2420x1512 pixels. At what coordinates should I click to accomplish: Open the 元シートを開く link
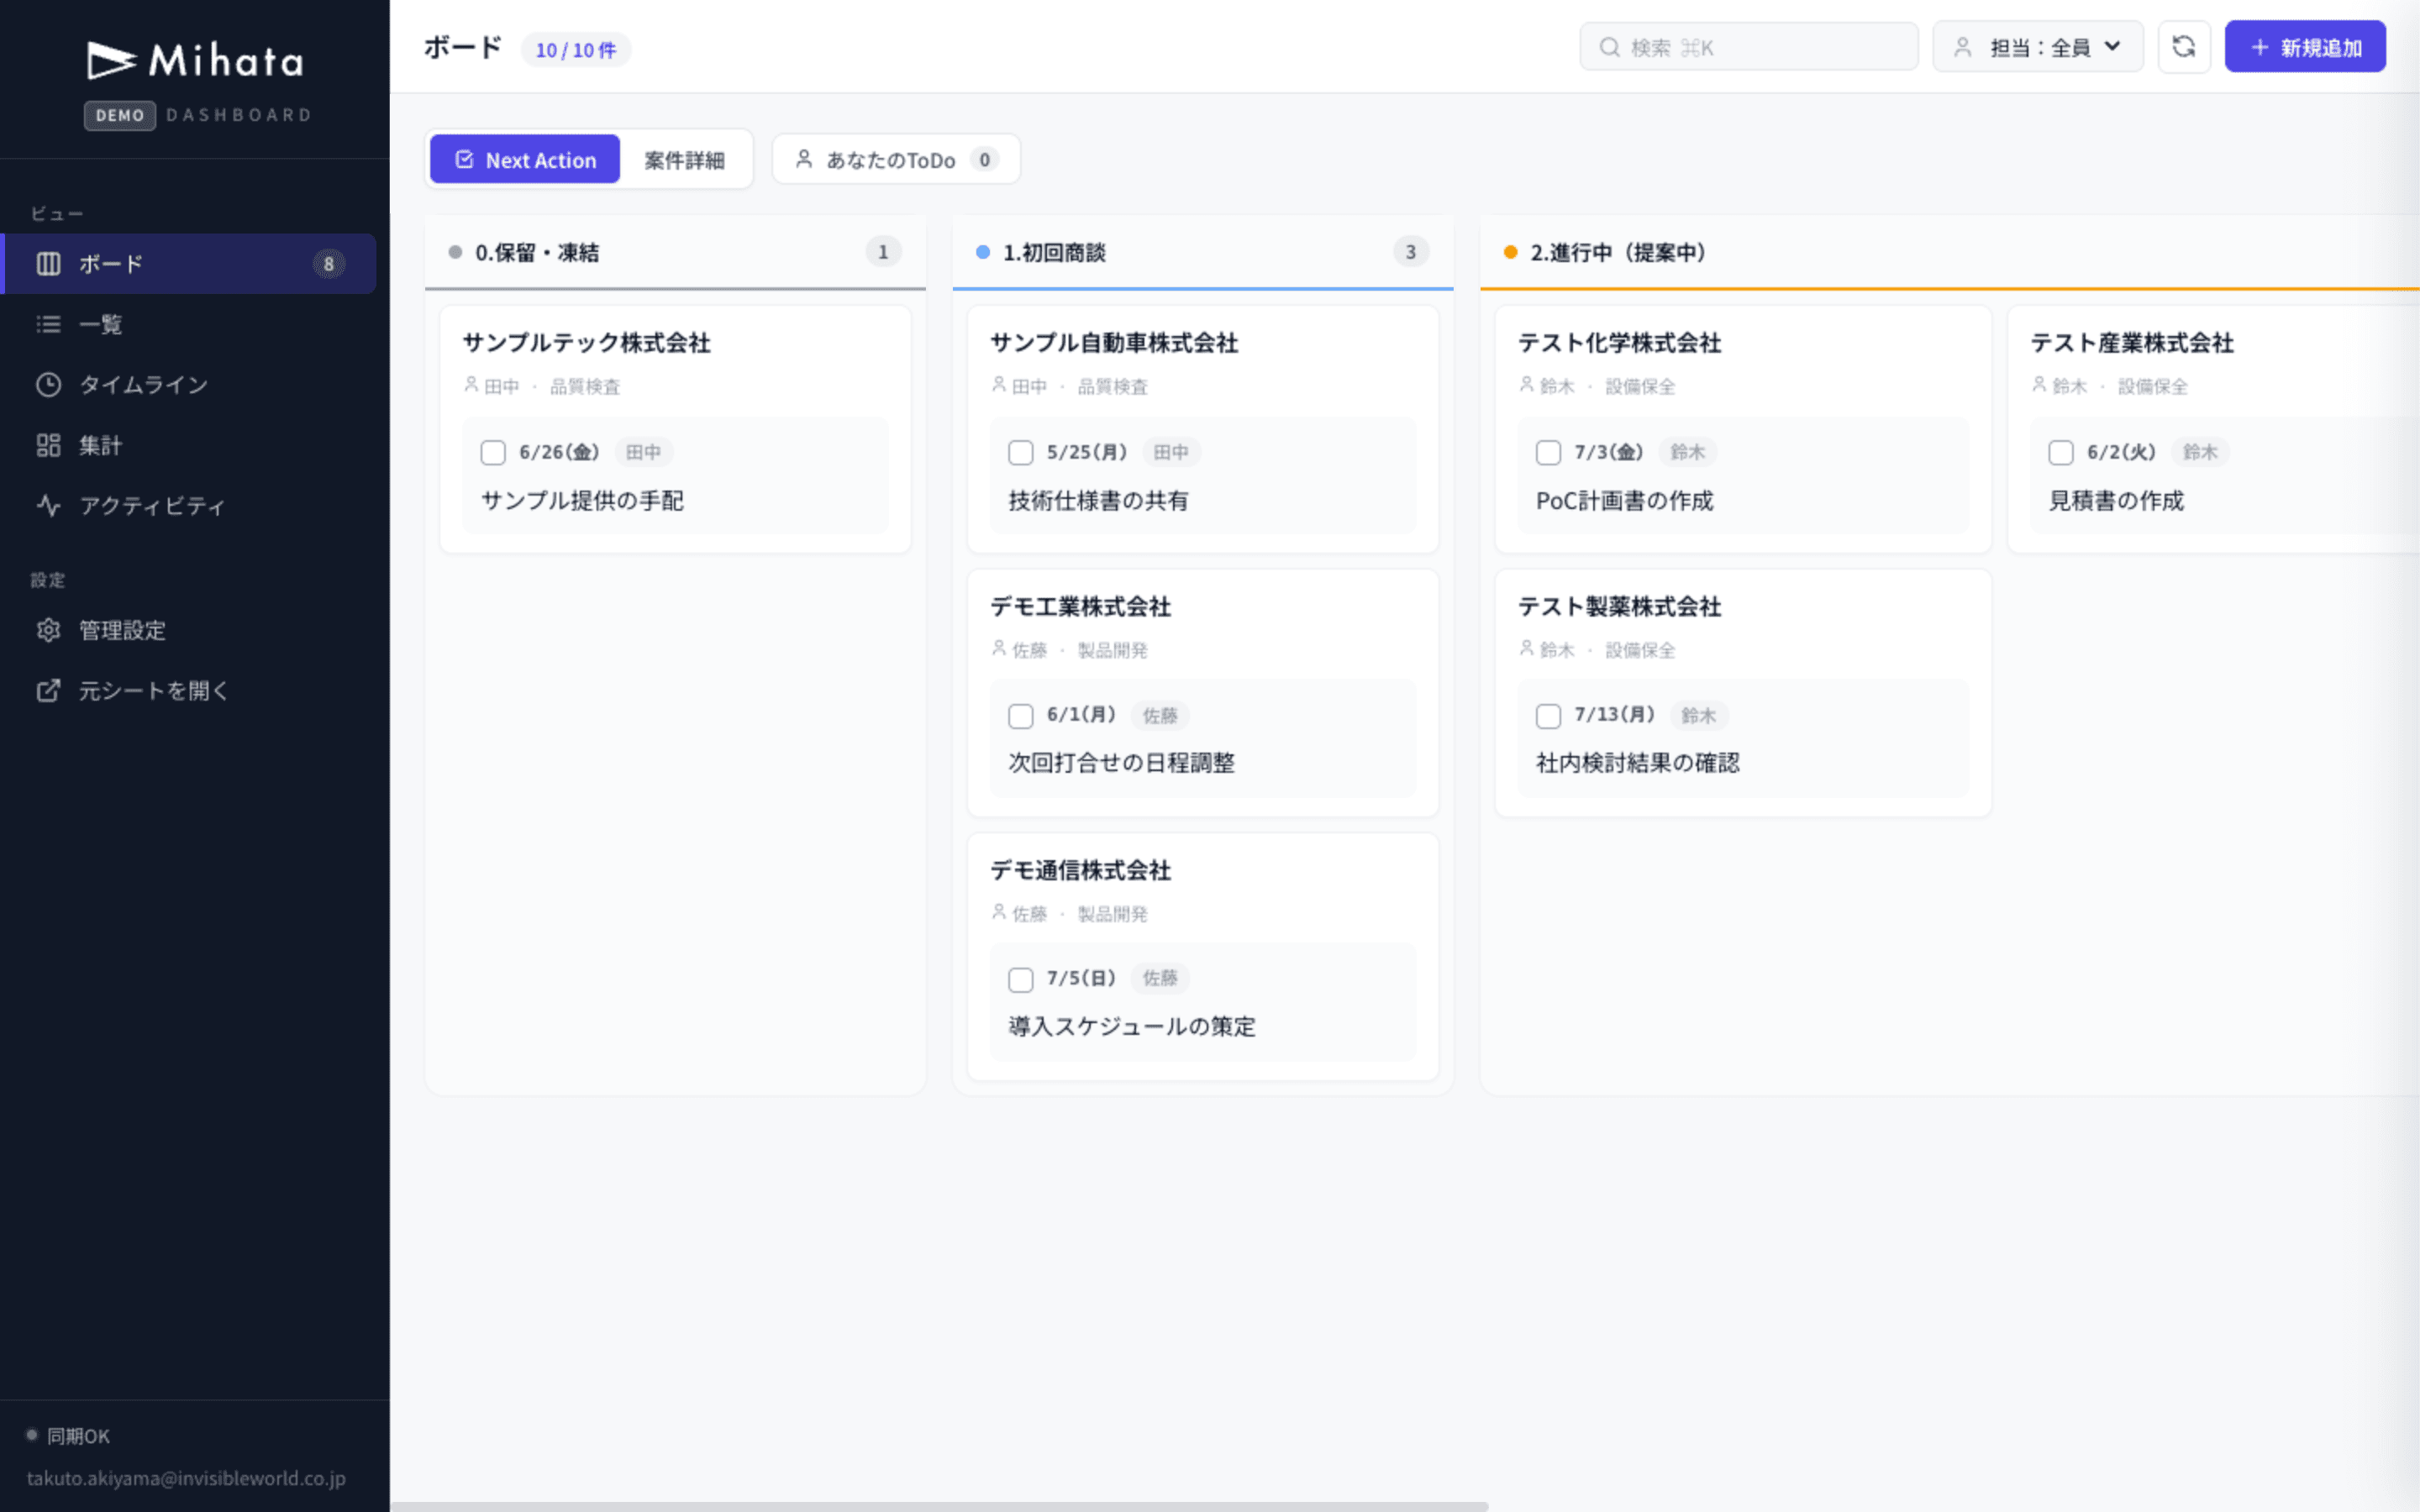(x=190, y=690)
